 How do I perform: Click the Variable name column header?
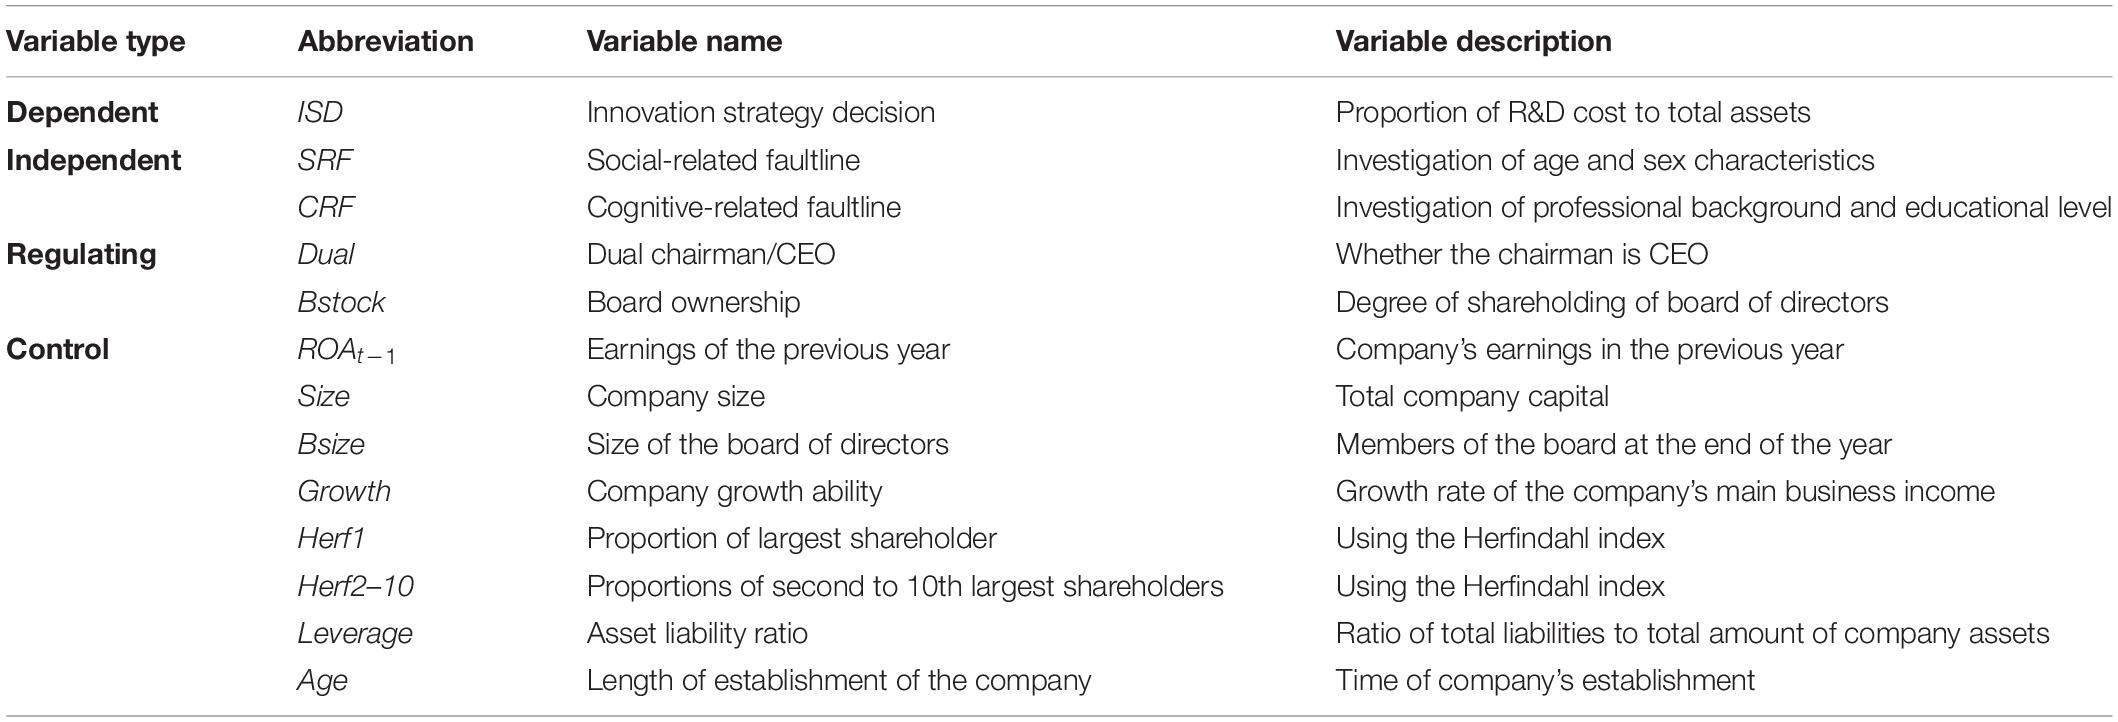pos(684,41)
